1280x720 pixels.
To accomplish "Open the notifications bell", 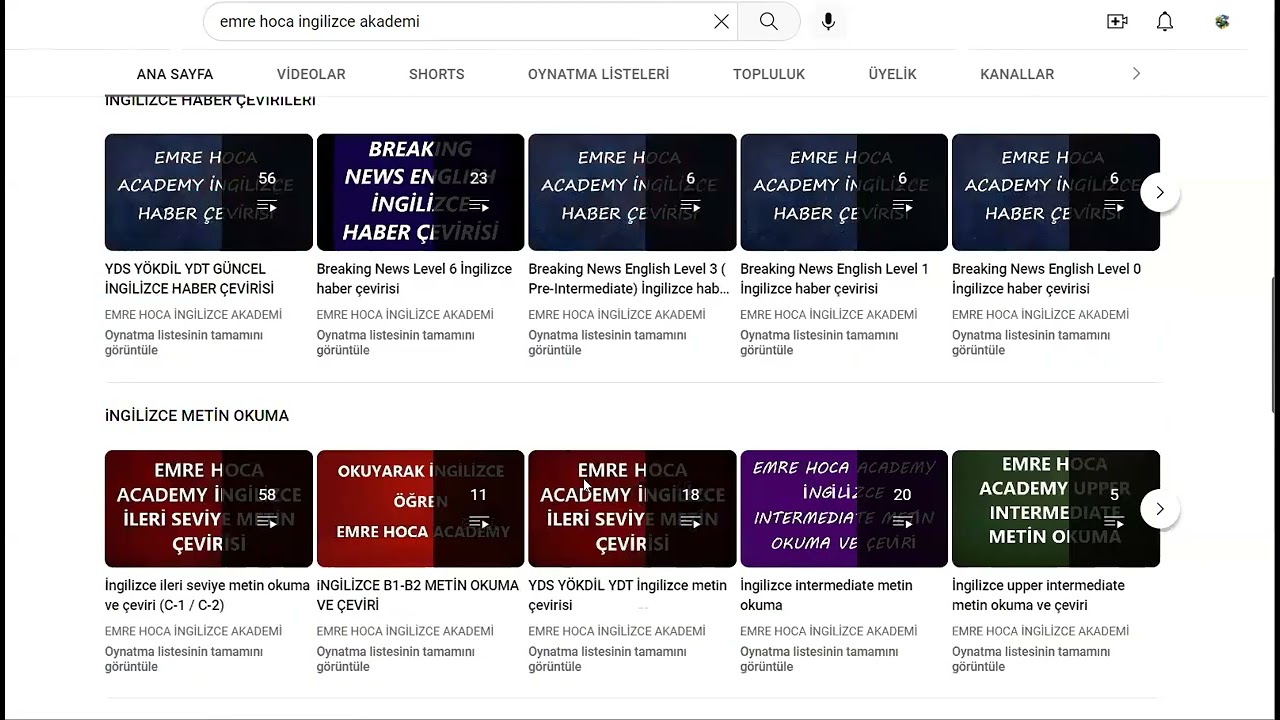I will tap(1165, 21).
